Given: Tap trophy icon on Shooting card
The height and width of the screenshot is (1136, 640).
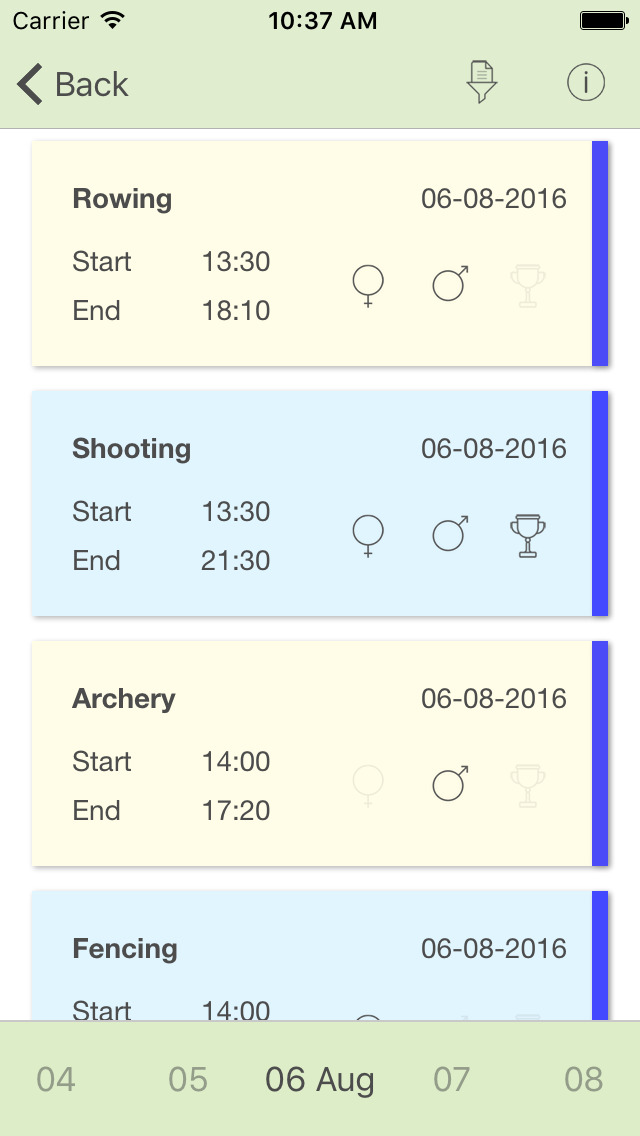Looking at the screenshot, I should tap(527, 535).
